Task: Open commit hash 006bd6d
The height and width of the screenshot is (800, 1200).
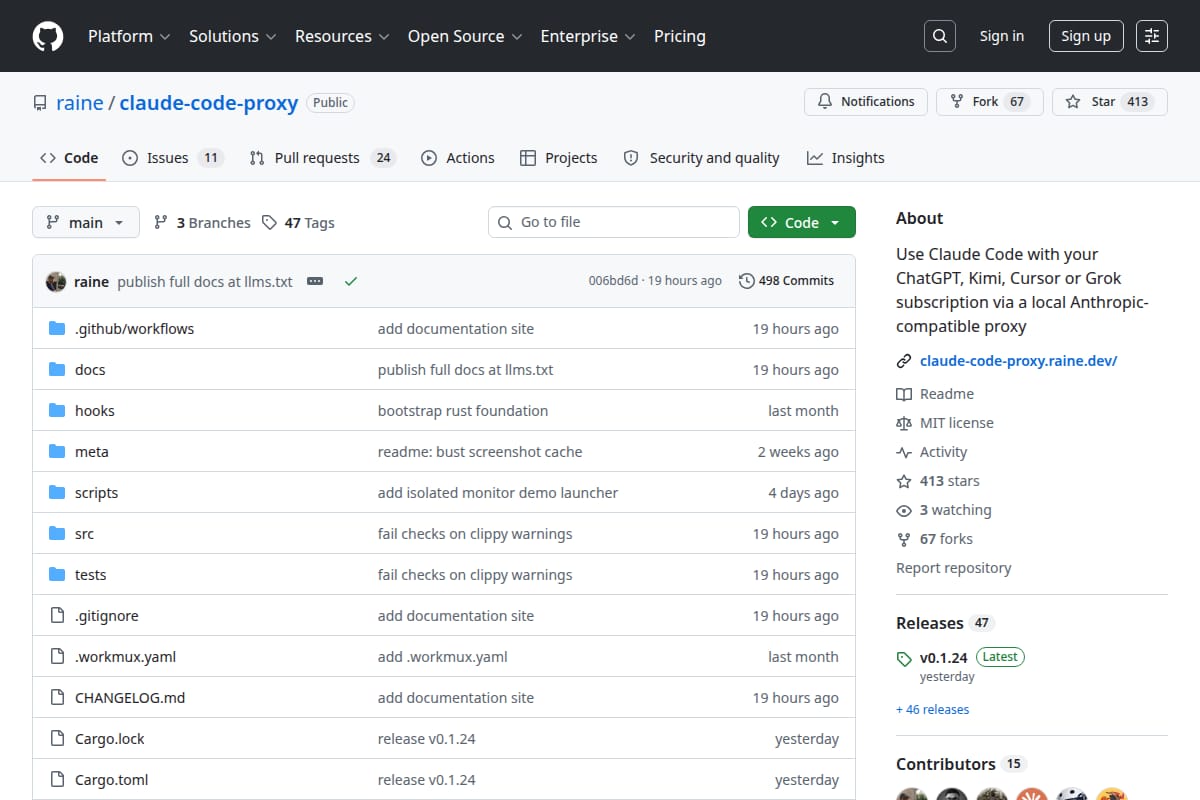Action: coord(613,281)
